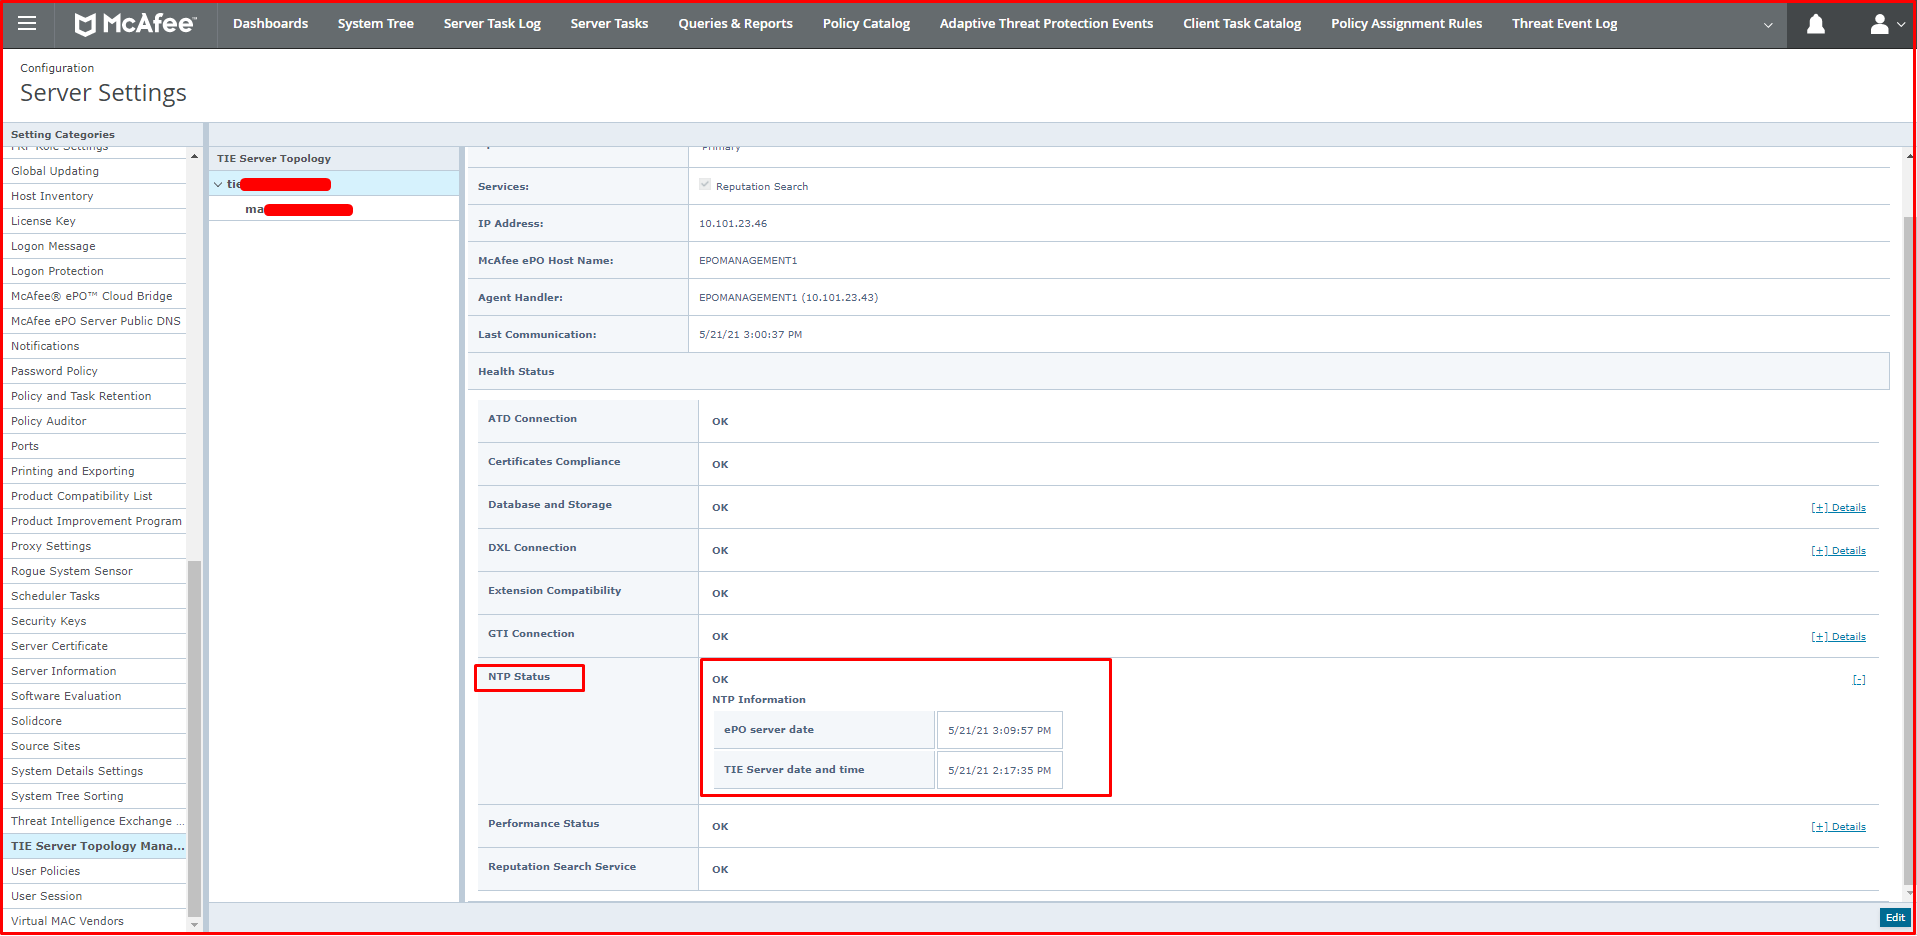Click the Edit button
The height and width of the screenshot is (936, 1917).
[x=1895, y=917]
